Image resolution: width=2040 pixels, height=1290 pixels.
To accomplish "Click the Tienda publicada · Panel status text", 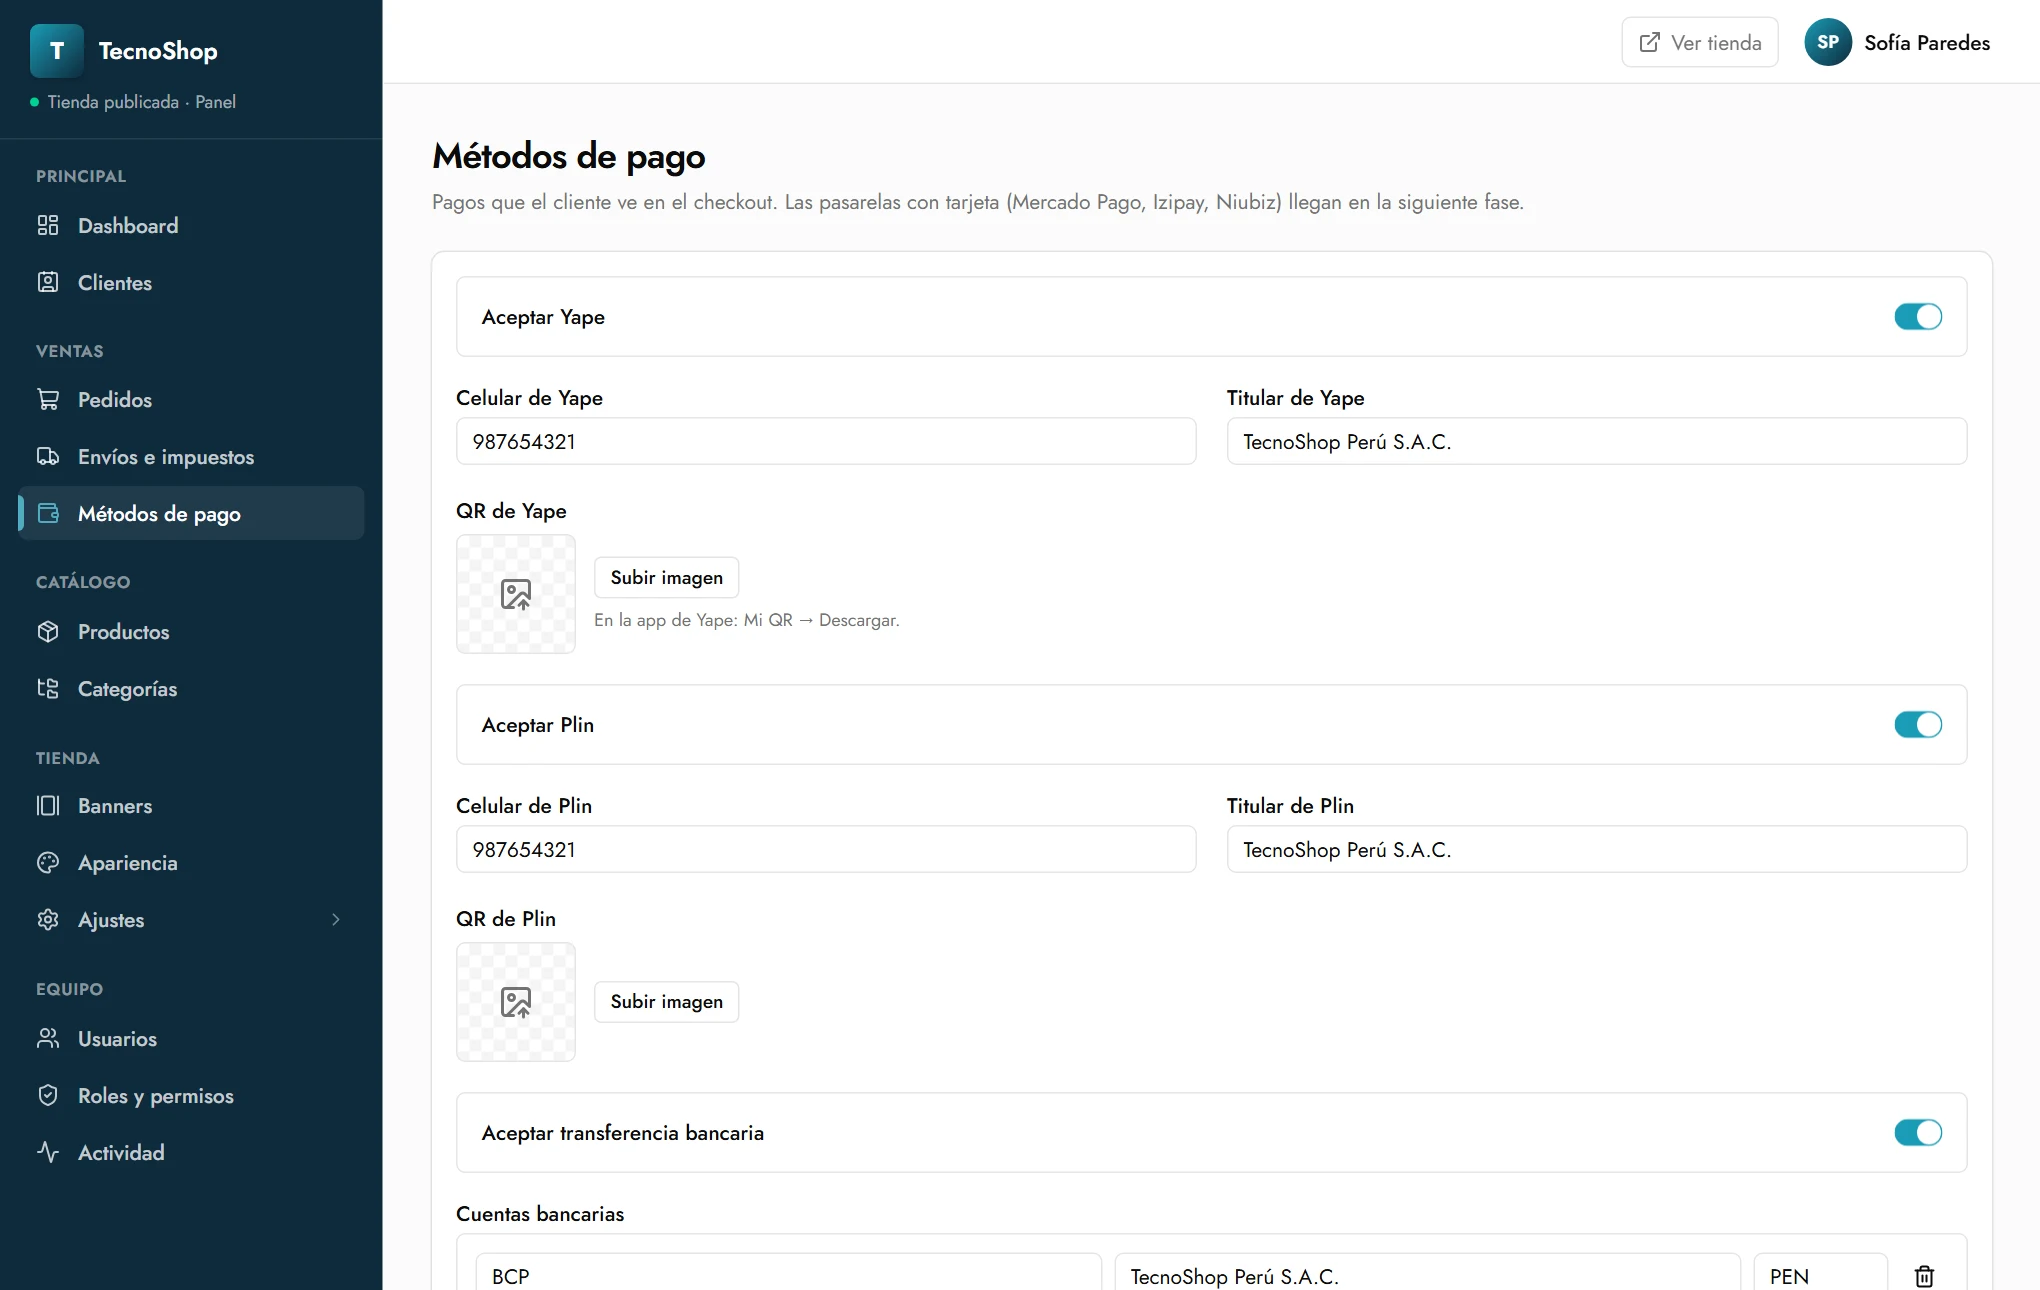I will point(141,102).
